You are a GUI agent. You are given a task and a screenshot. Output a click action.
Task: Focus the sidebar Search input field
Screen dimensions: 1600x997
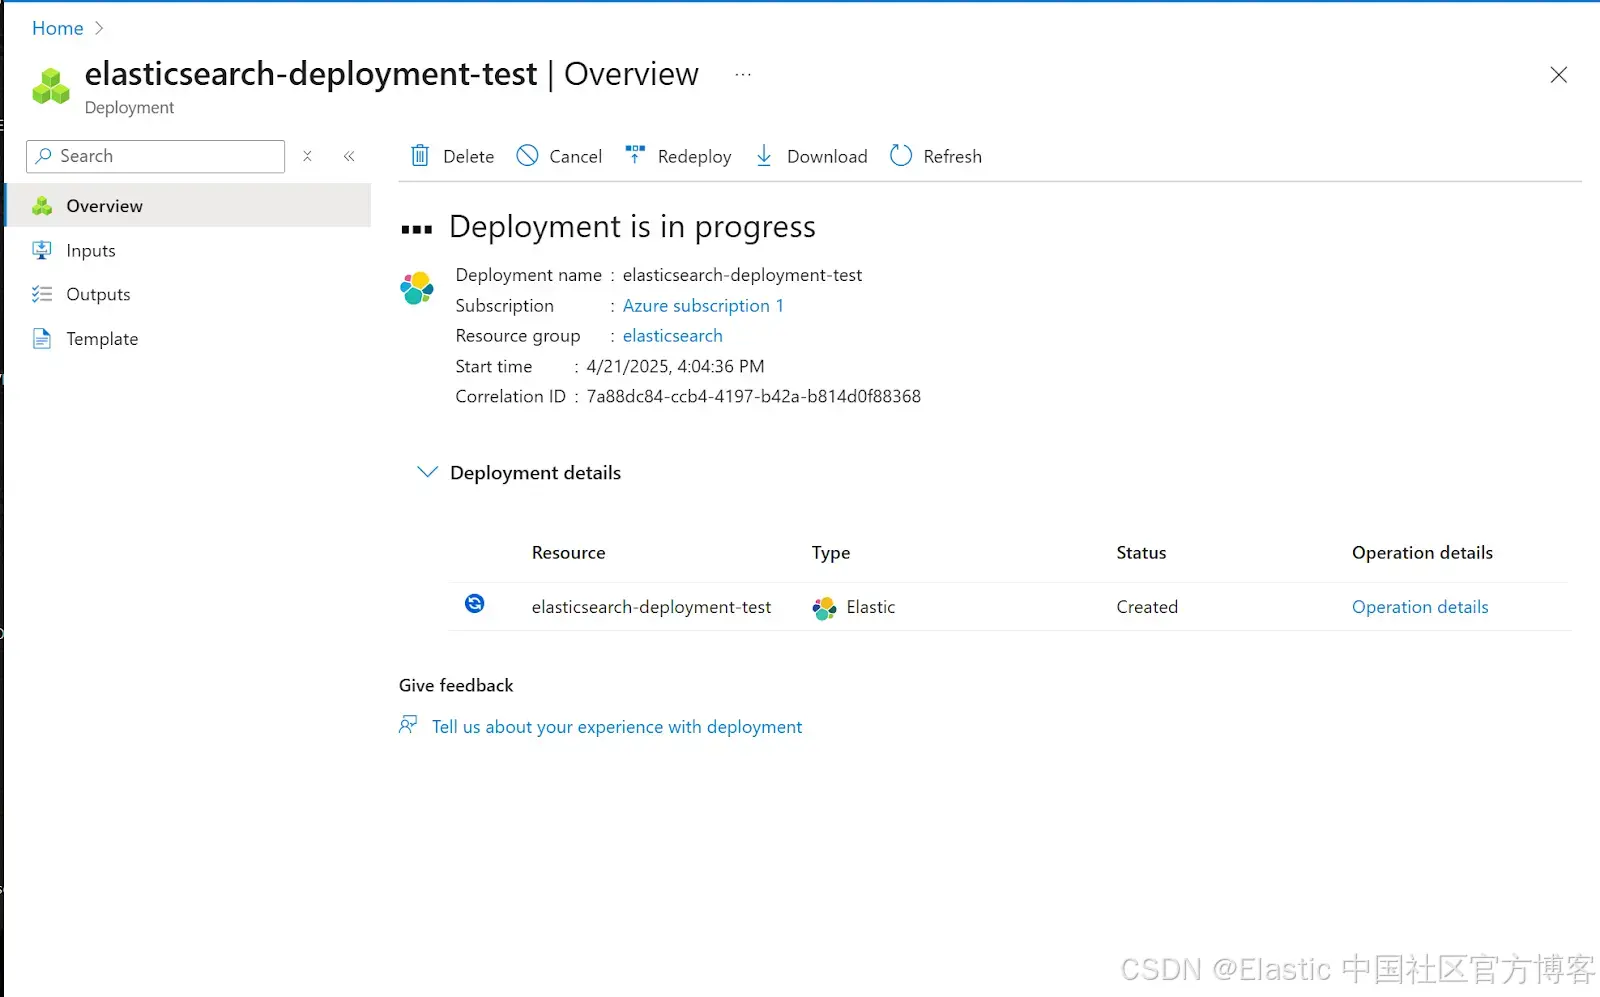tap(155, 156)
